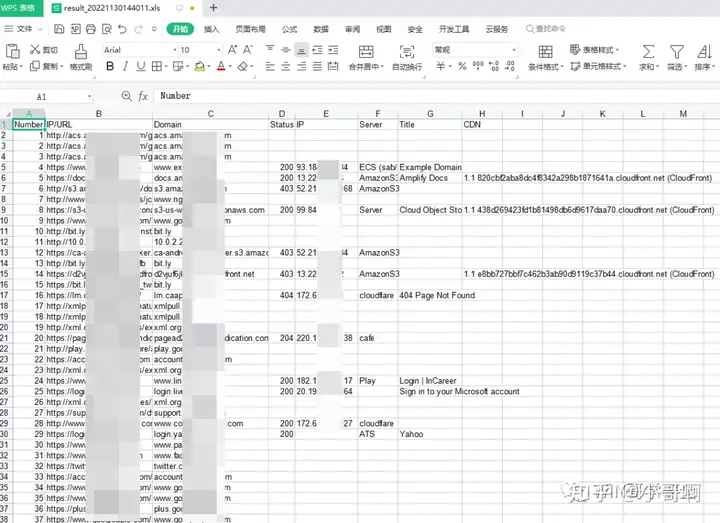Click the Merge and Center (合并居中) icon

click(366, 51)
